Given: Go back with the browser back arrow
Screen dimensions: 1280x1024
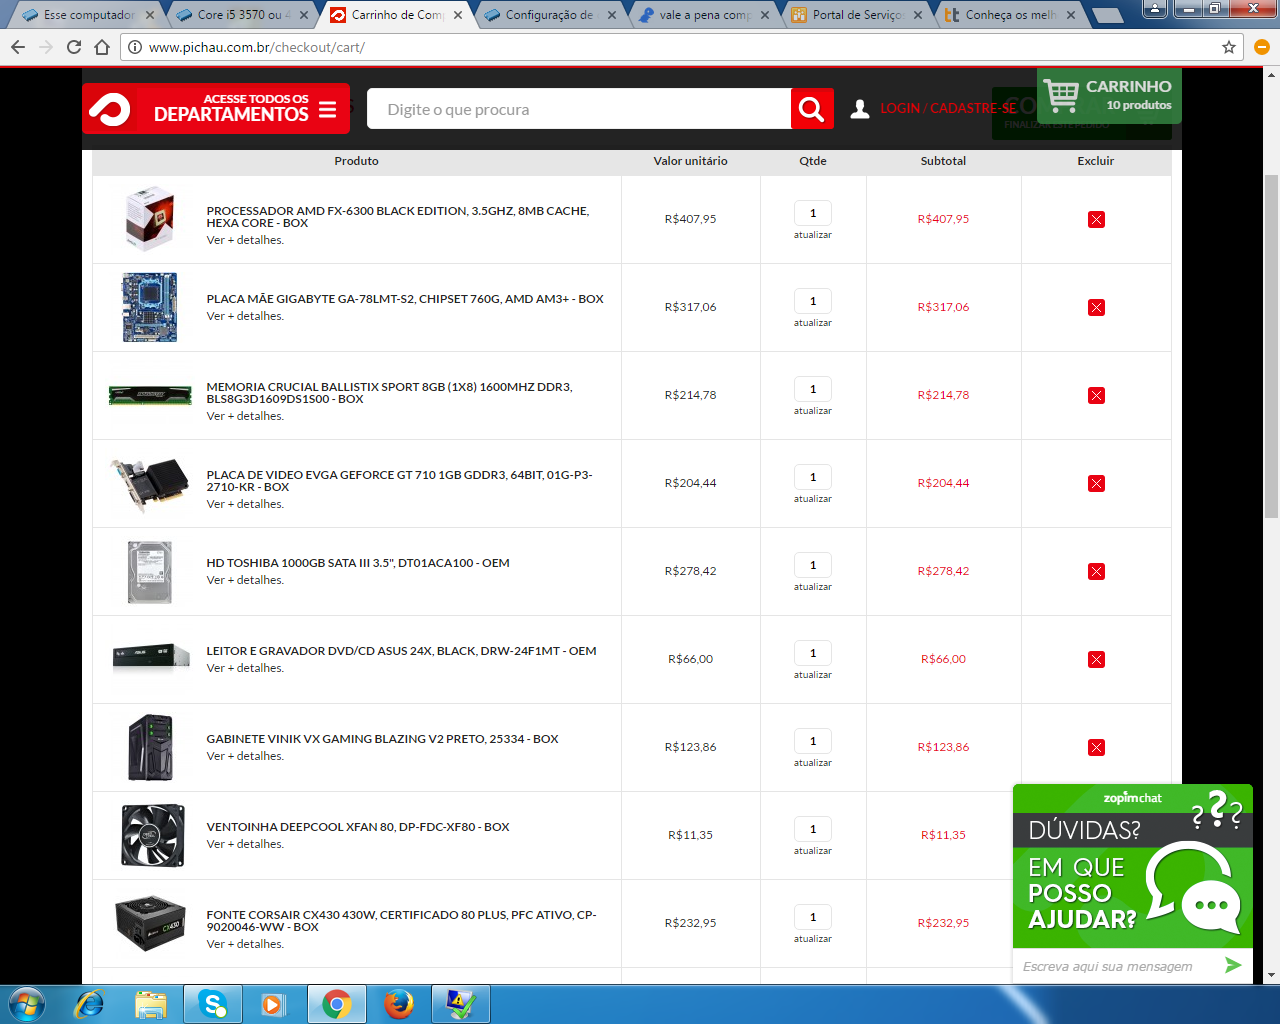Looking at the screenshot, I should (x=17, y=47).
